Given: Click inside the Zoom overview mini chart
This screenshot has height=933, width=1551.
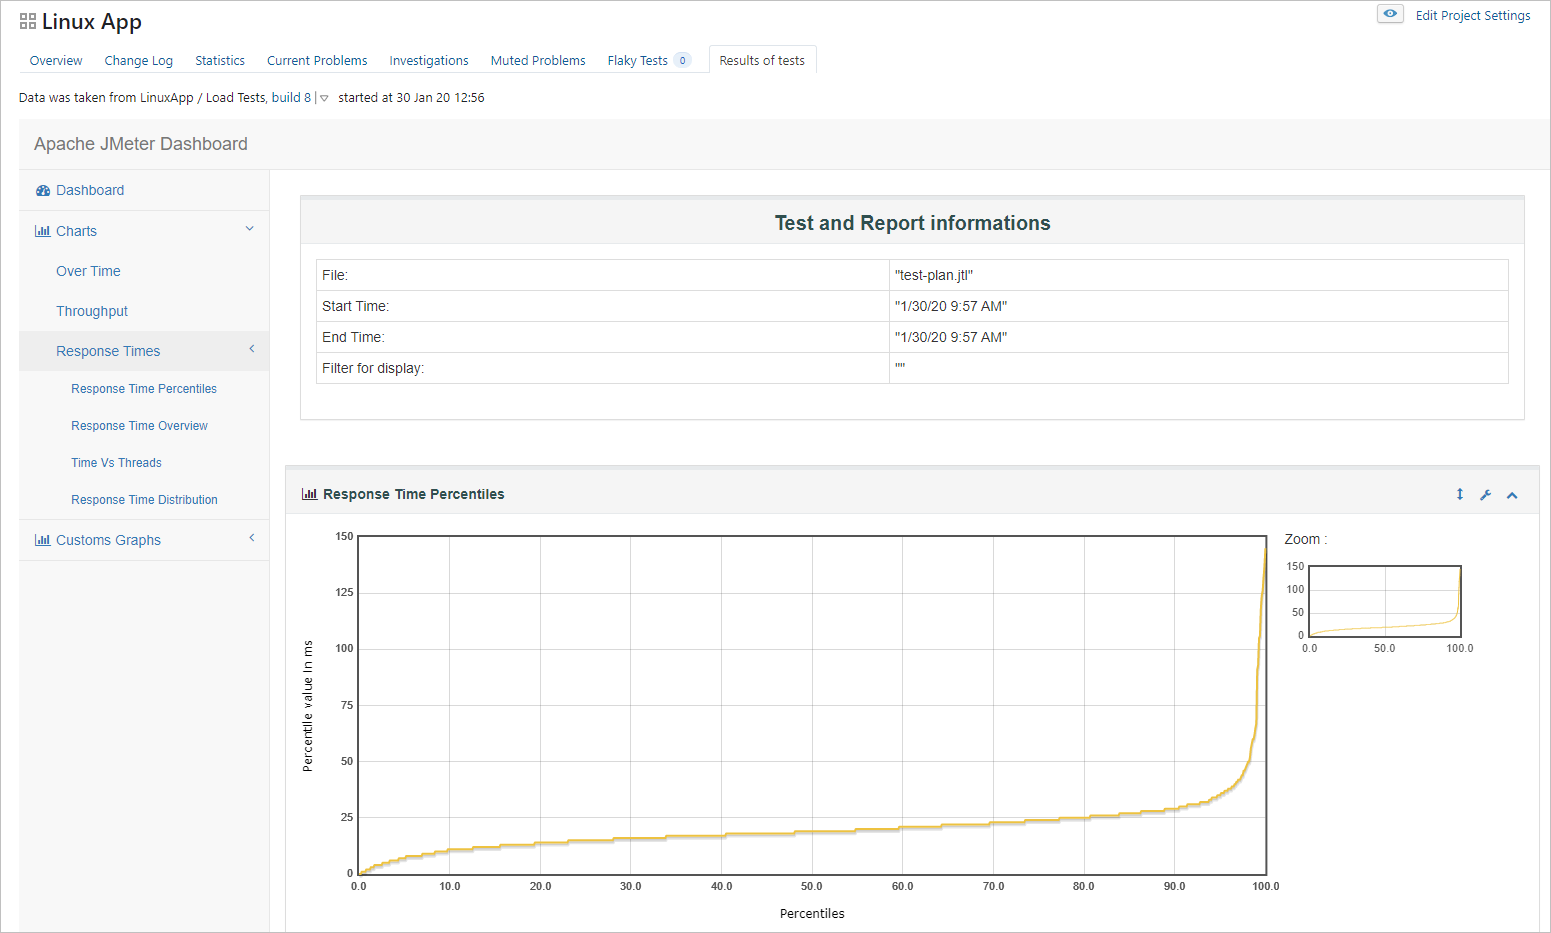Looking at the screenshot, I should (x=1384, y=600).
